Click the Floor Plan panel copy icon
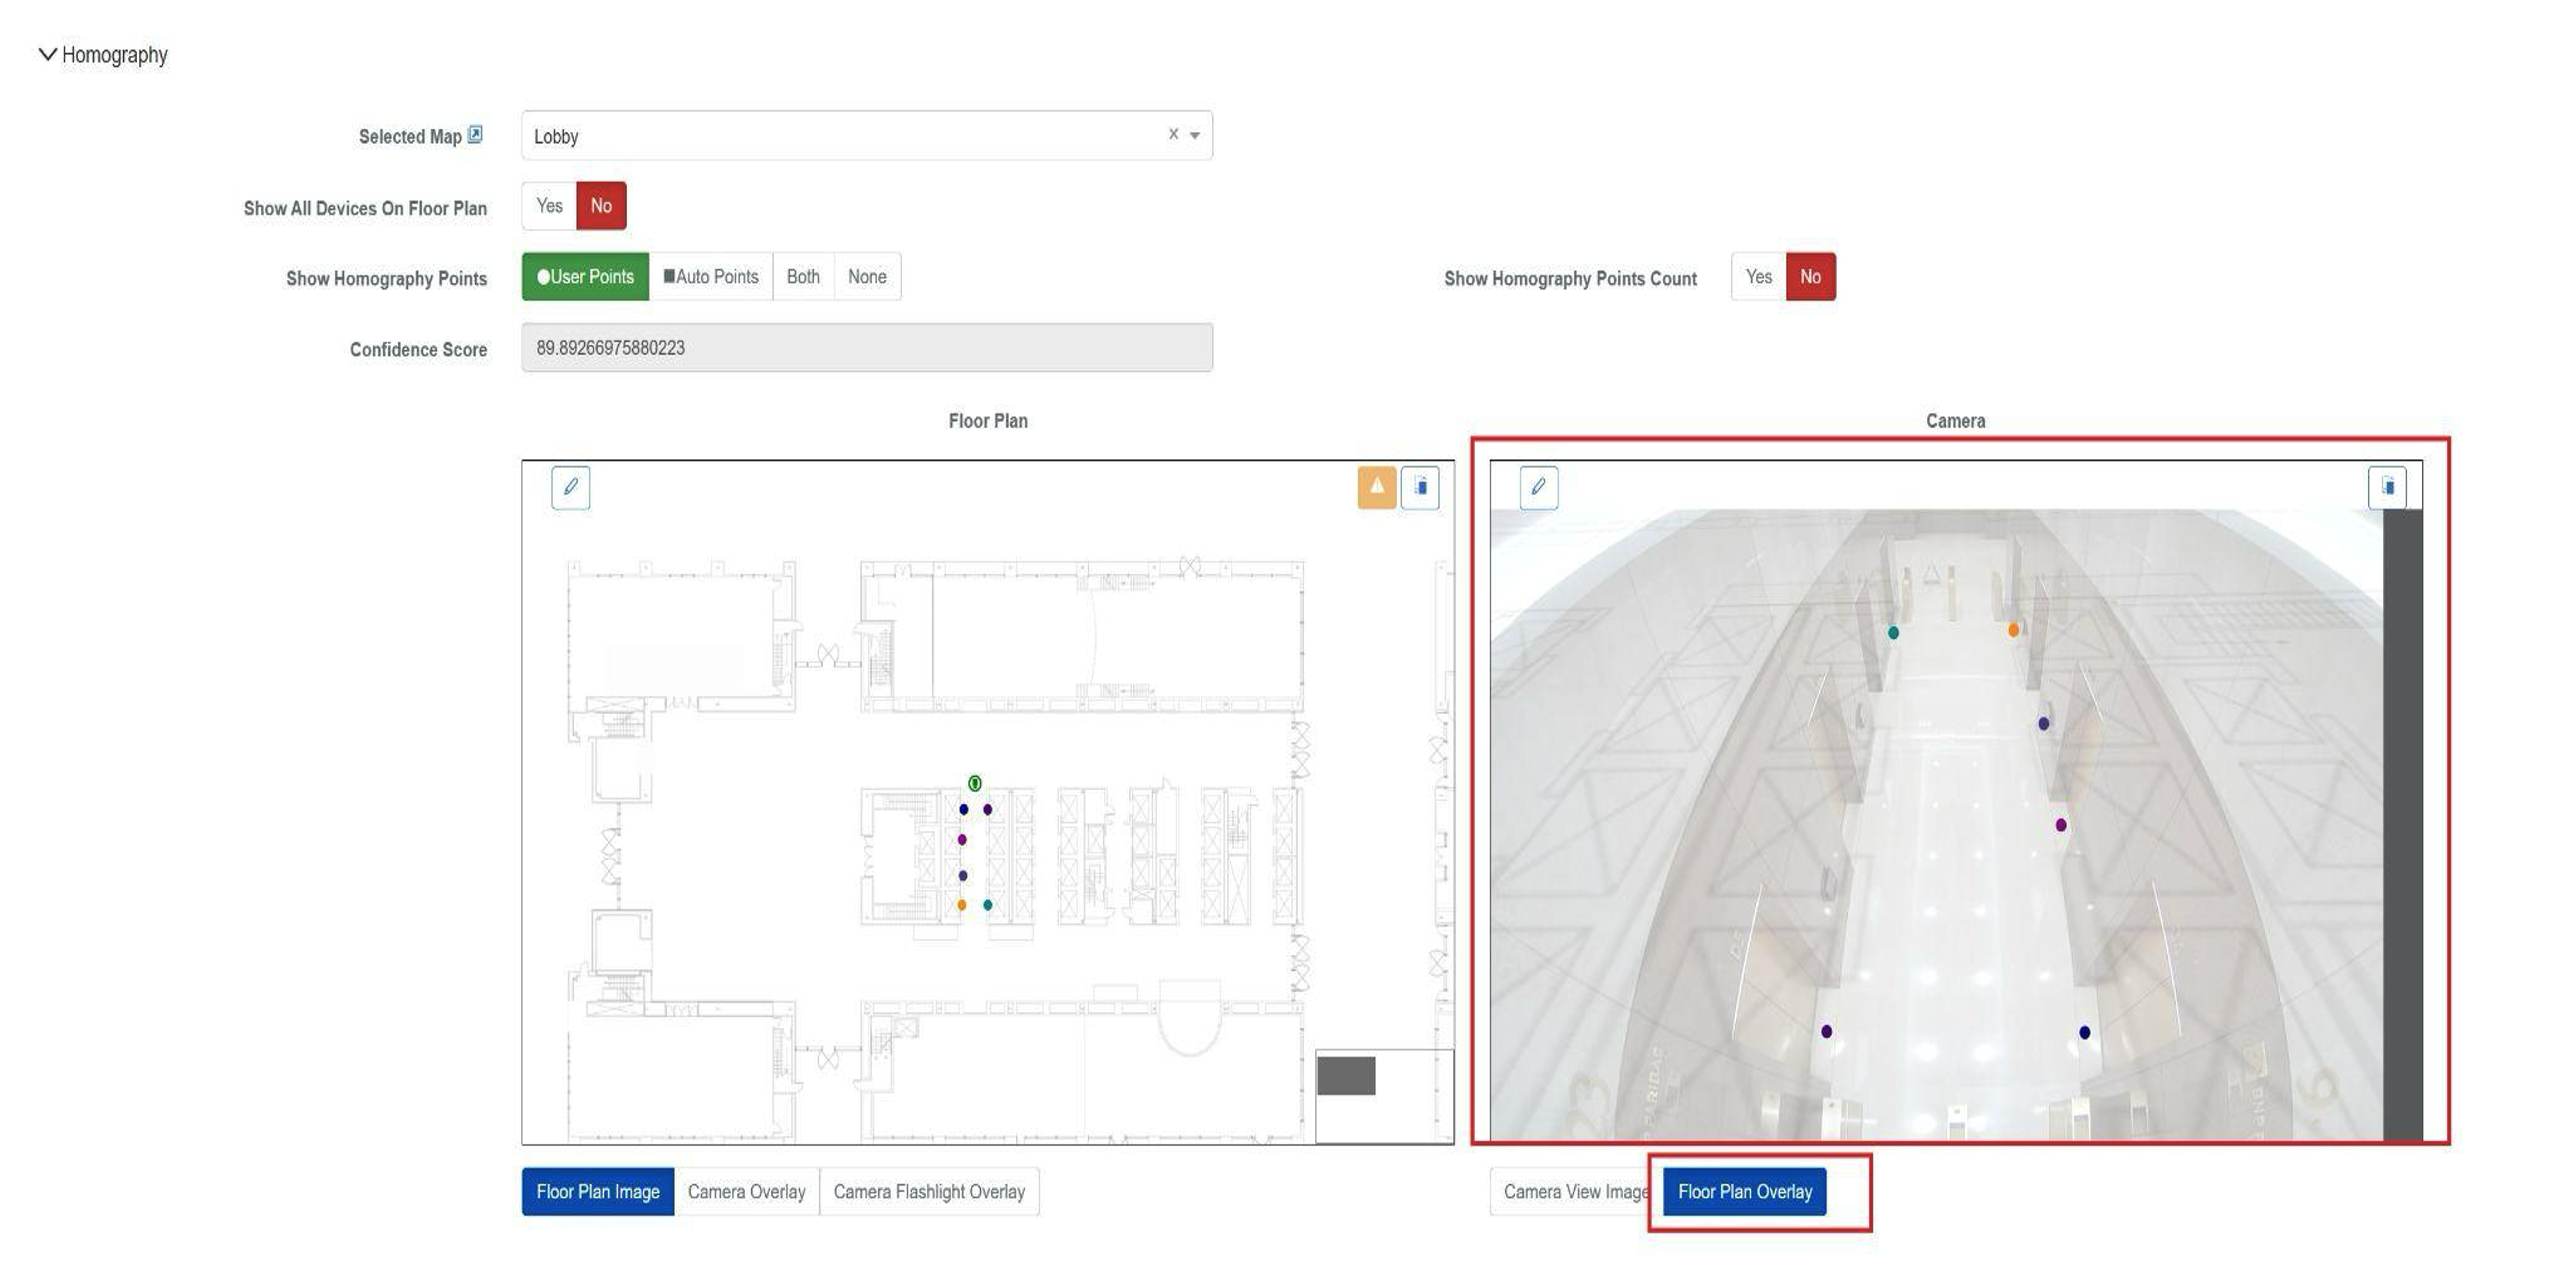 tap(1419, 487)
